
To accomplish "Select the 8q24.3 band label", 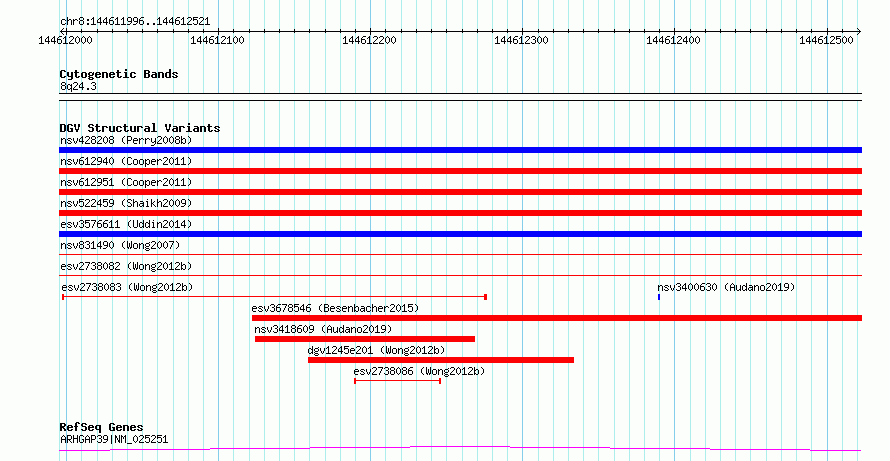I will [78, 87].
